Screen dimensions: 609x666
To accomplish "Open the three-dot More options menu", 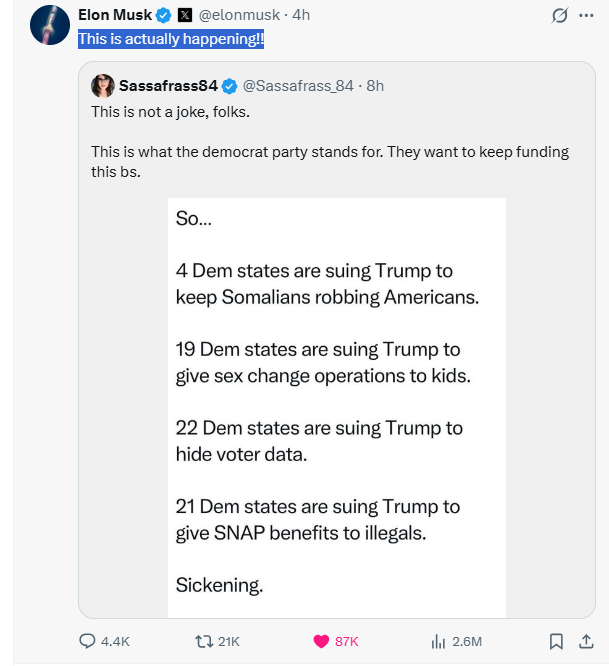I will coord(586,16).
